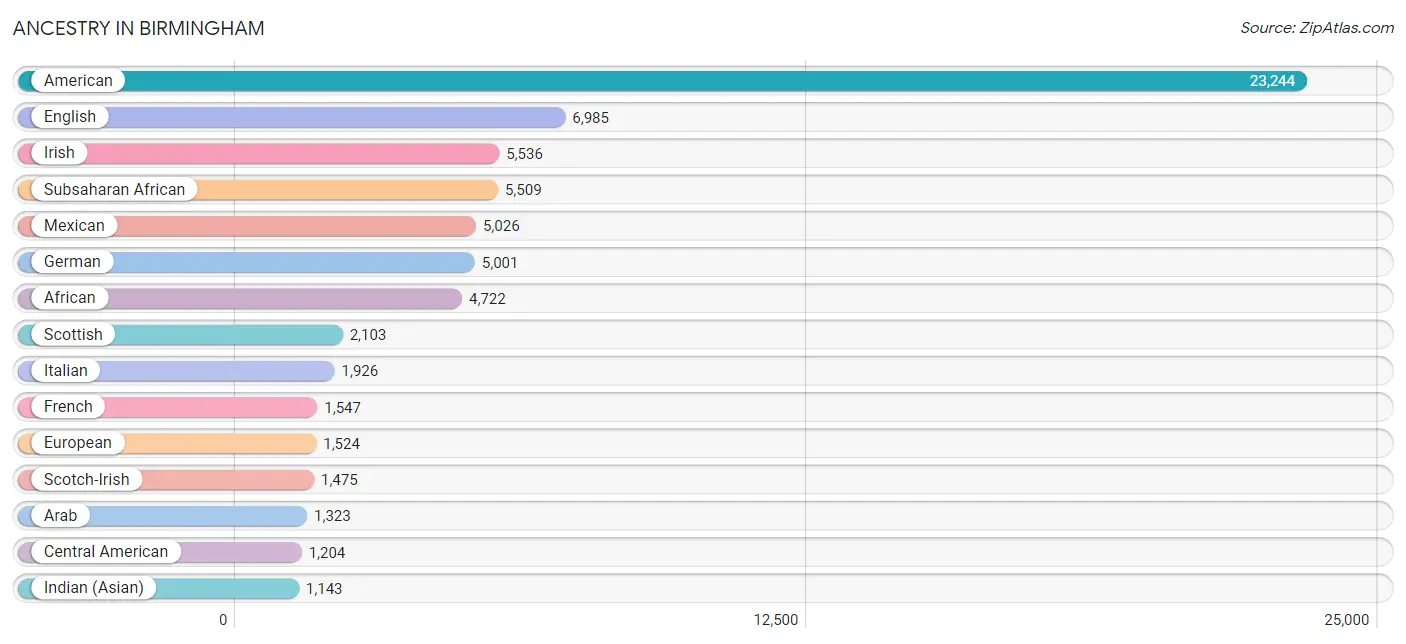The width and height of the screenshot is (1406, 644).
Task: Select the Scottish teal bar
Action: click(x=180, y=335)
